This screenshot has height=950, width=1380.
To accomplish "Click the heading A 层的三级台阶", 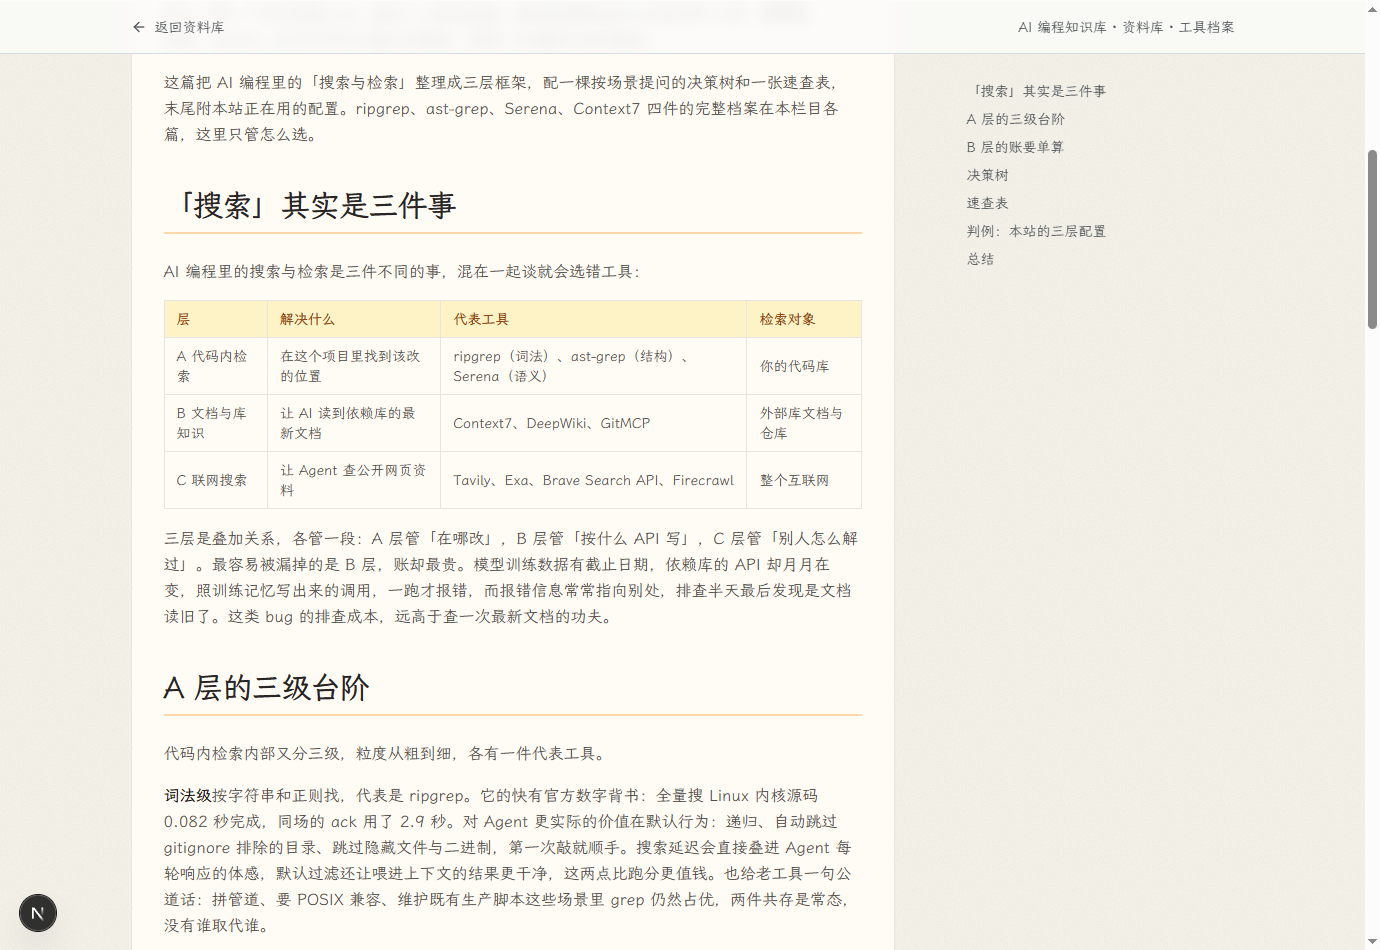I will coord(267,688).
